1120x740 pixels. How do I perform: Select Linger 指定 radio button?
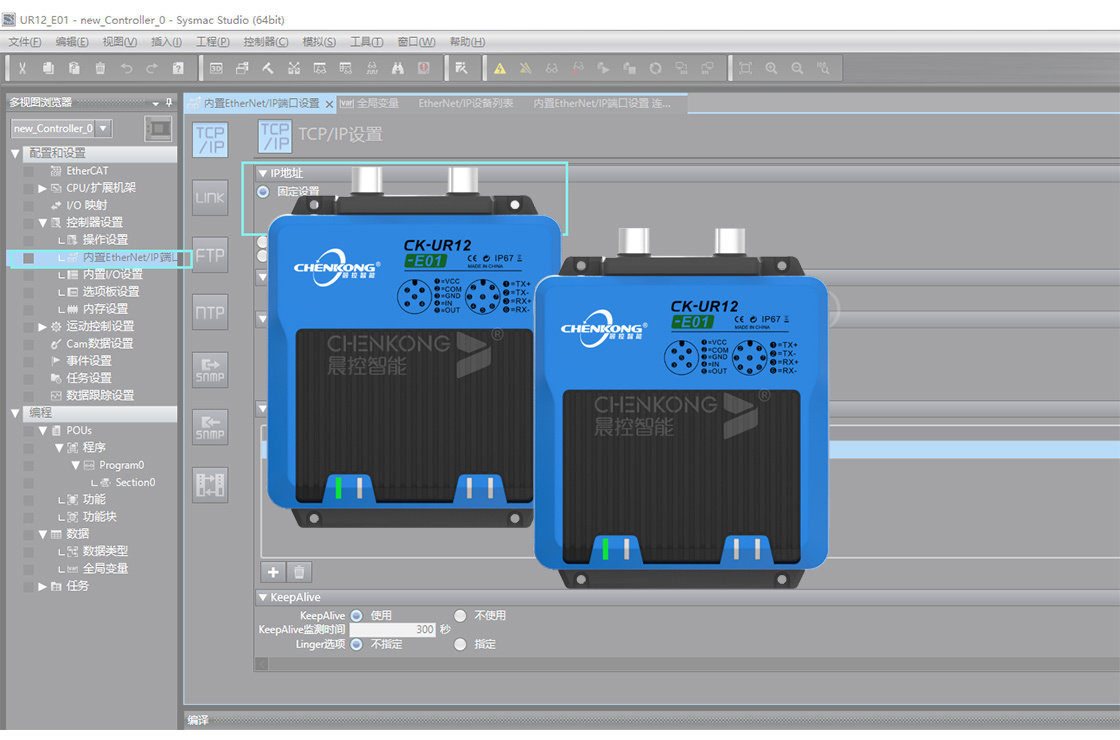460,644
